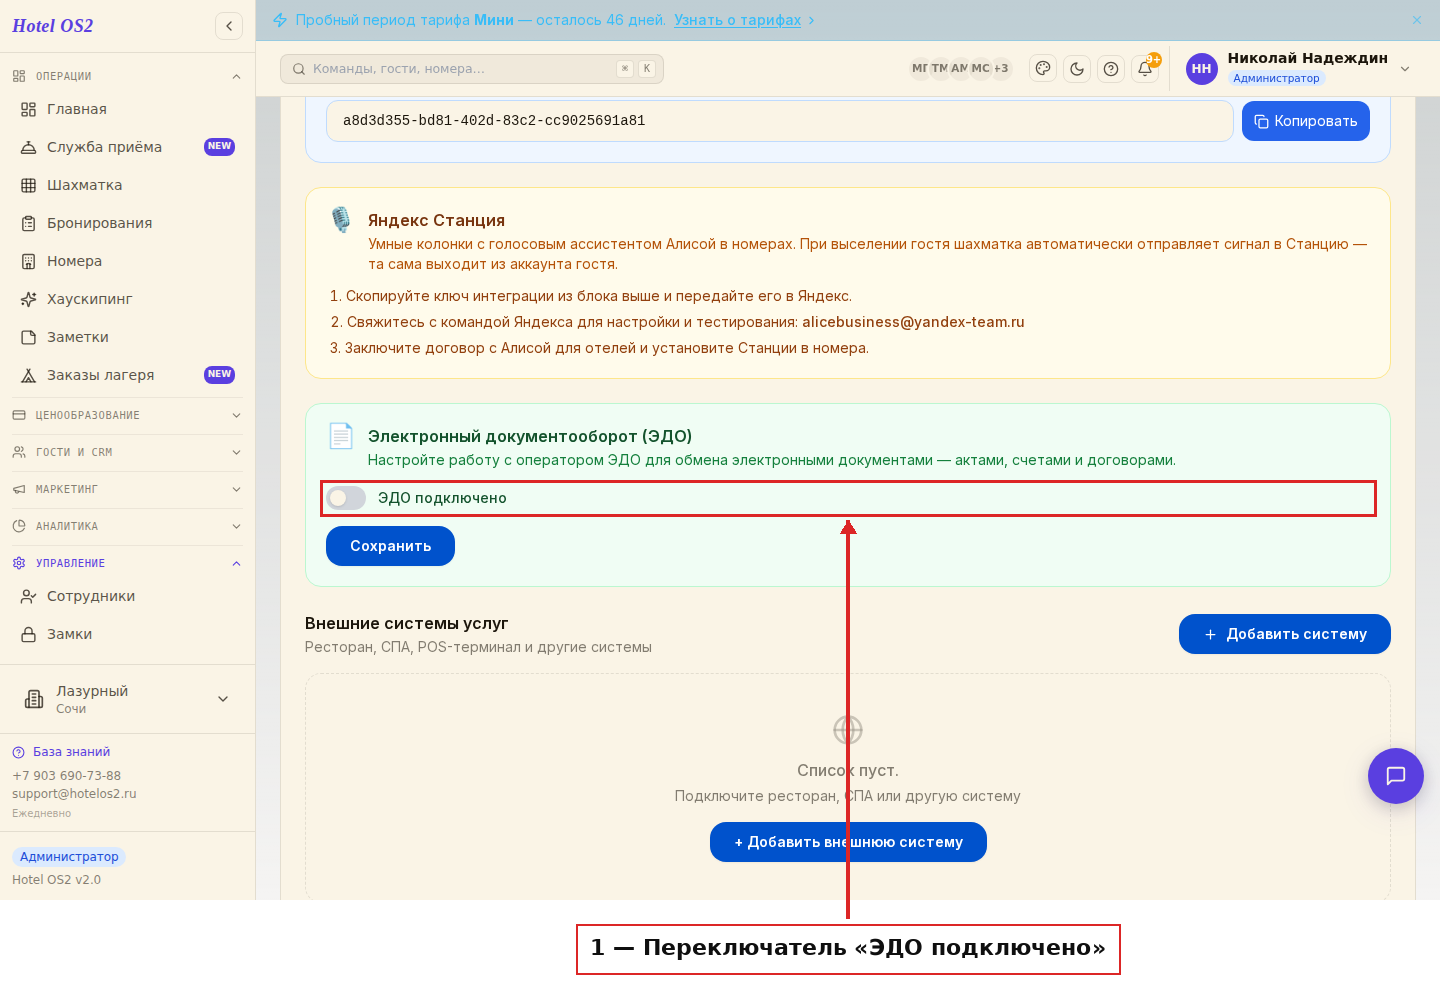Image resolution: width=1440 pixels, height=998 pixels.
Task: Click the Номера building icon
Action: click(x=29, y=261)
